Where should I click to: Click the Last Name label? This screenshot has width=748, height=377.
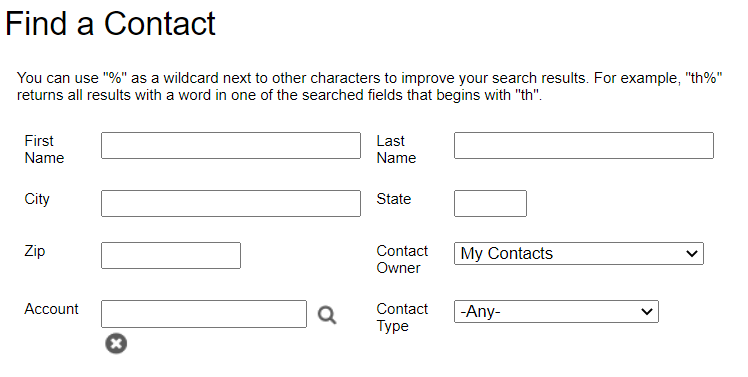(x=396, y=149)
